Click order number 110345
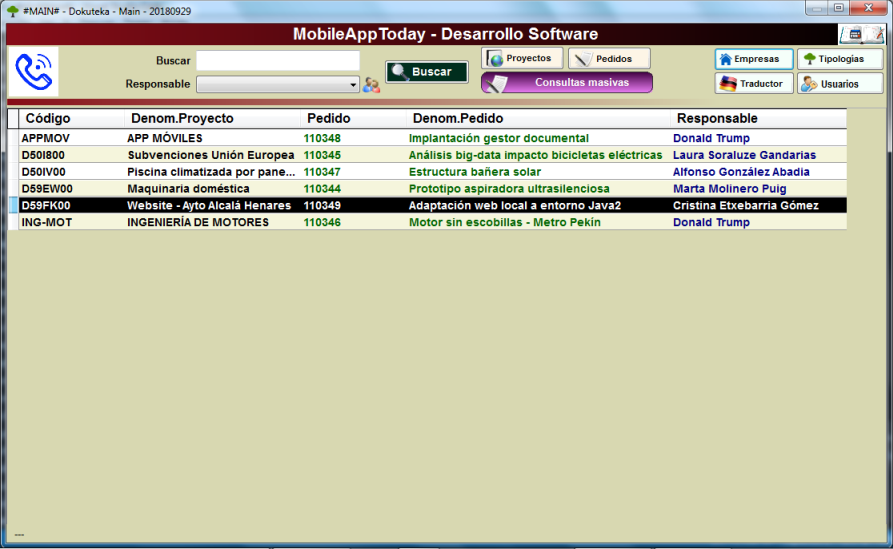Image resolution: width=893 pixels, height=549 pixels. pyautogui.click(x=322, y=155)
